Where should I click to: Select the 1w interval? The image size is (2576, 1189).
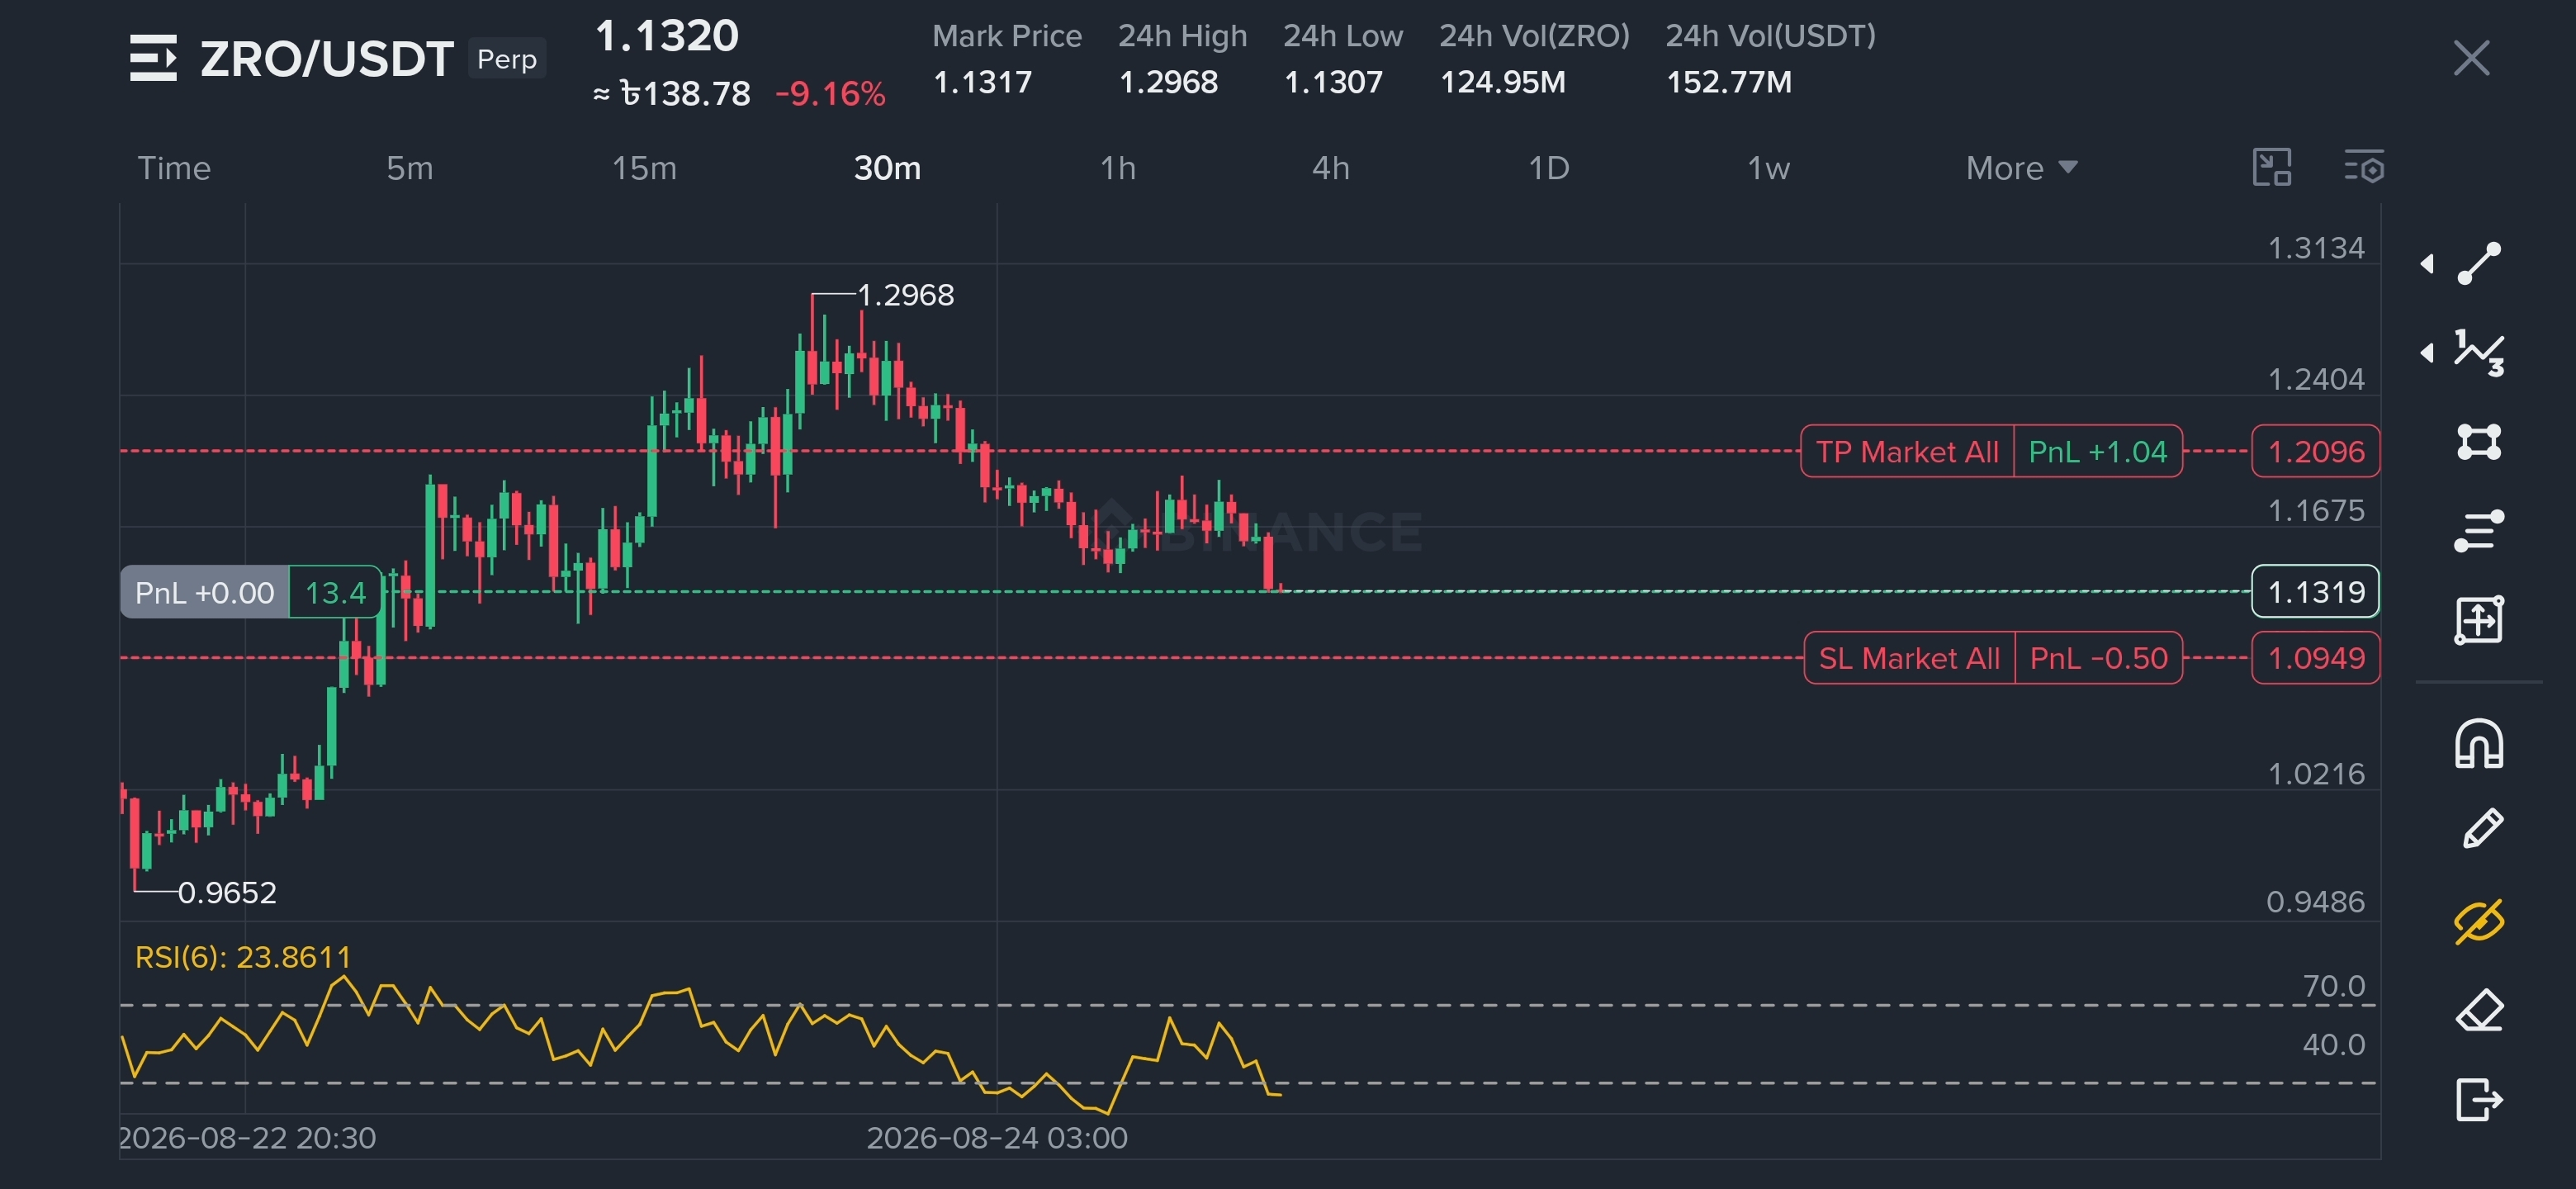pyautogui.click(x=1768, y=168)
